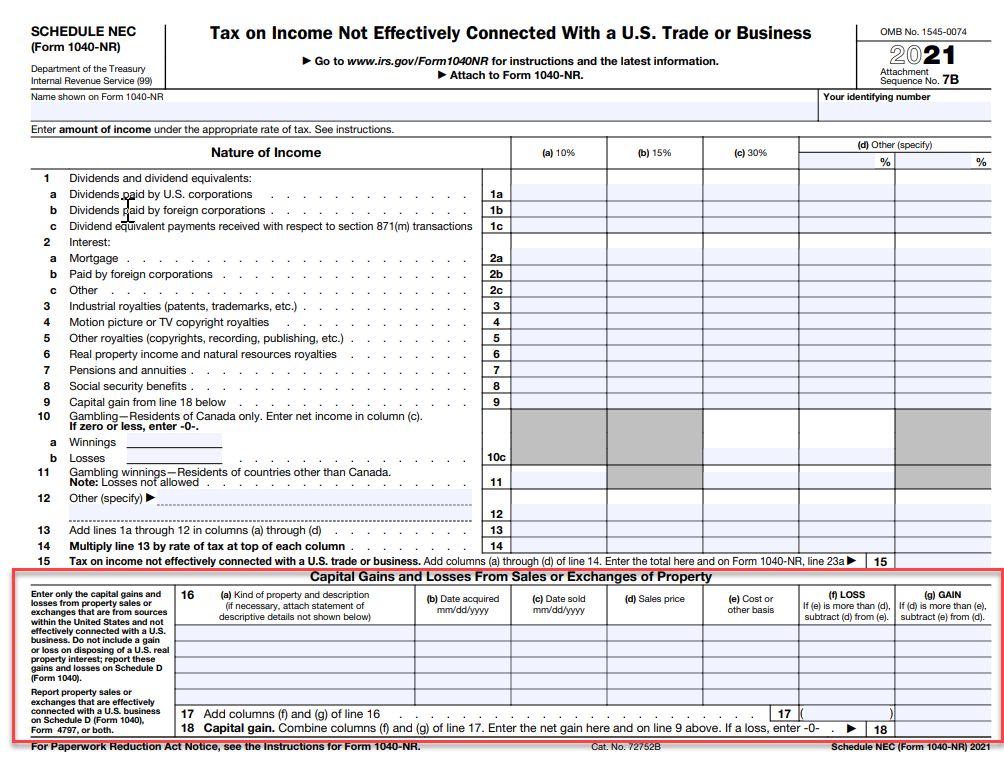
Task: Select line 5 other royalties 15% field
Action: pyautogui.click(x=654, y=337)
